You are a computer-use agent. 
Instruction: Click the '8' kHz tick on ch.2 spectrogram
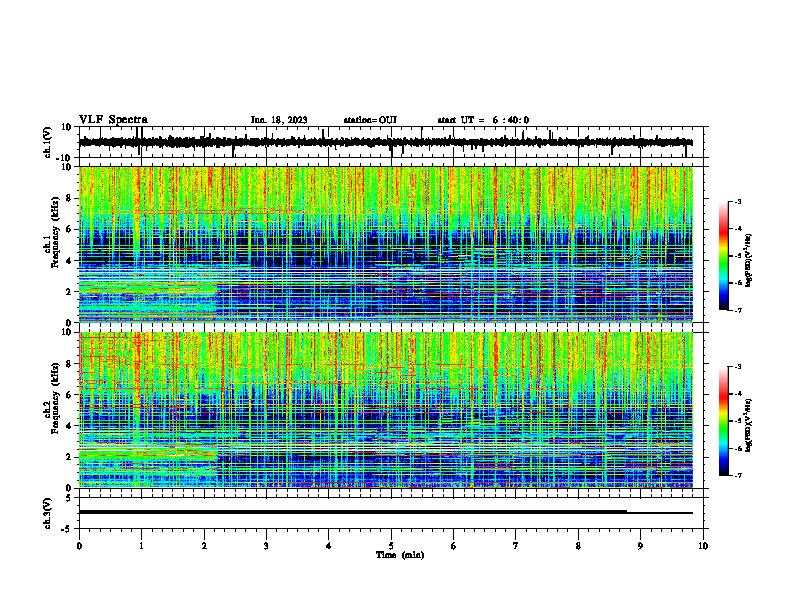pyautogui.click(x=70, y=364)
